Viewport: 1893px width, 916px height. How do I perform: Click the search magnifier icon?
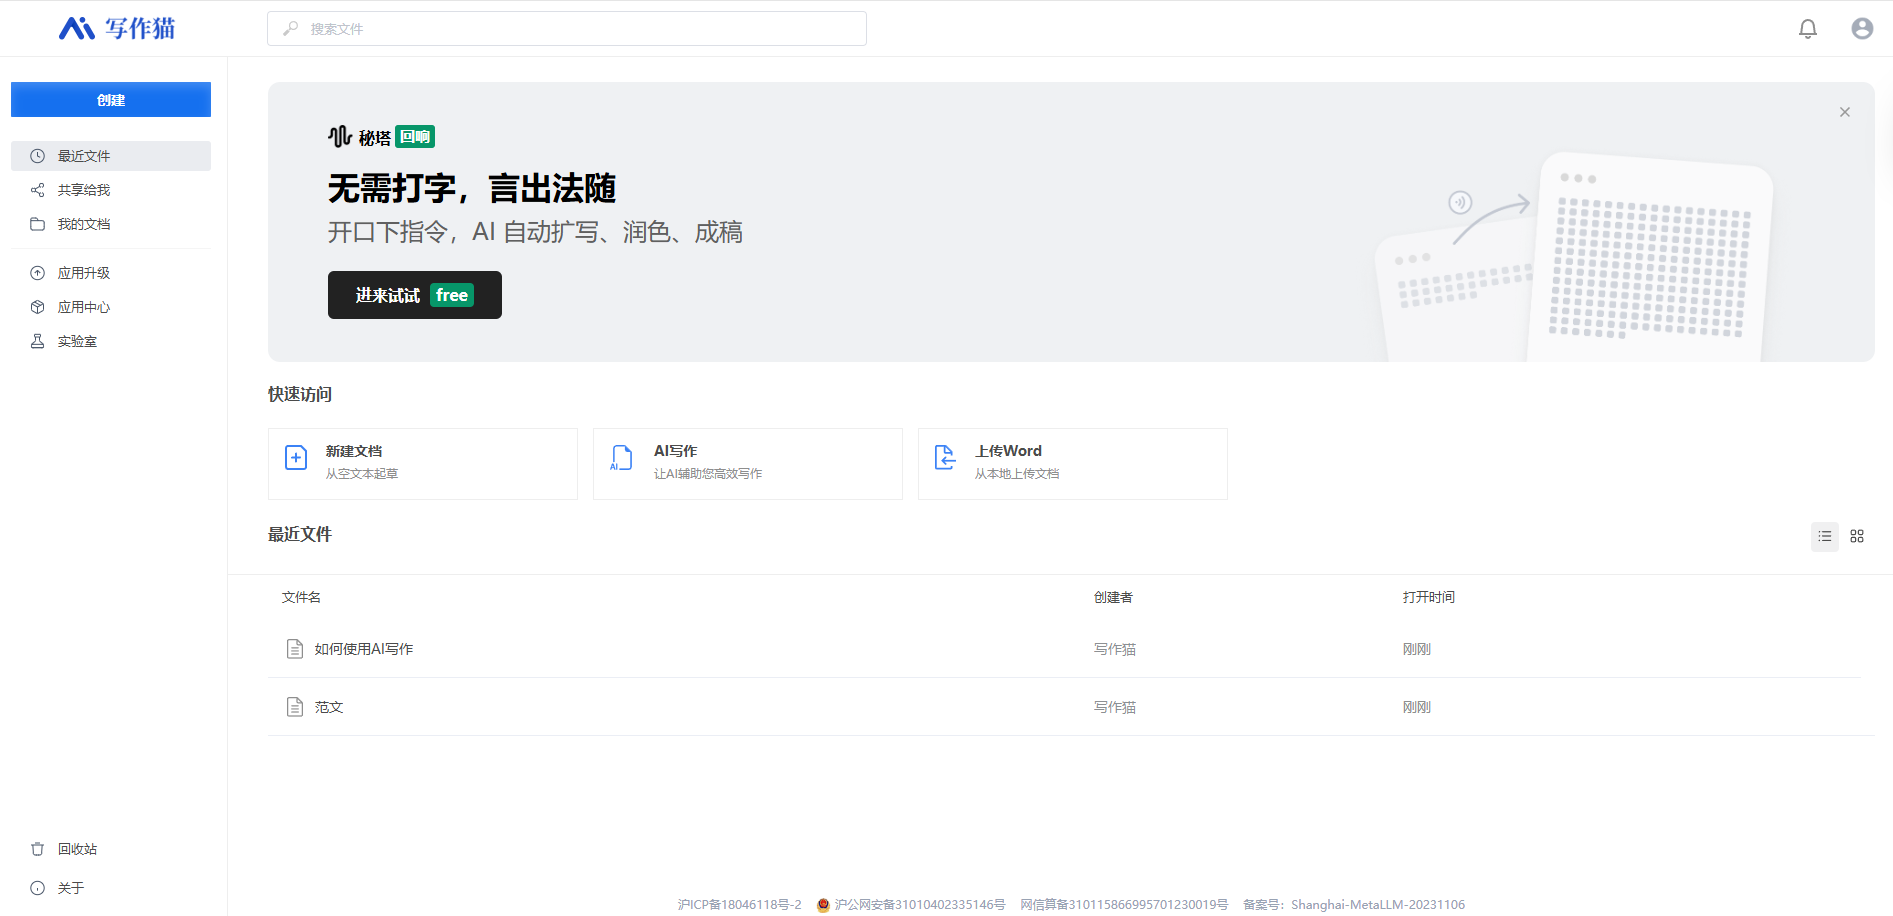click(x=291, y=29)
